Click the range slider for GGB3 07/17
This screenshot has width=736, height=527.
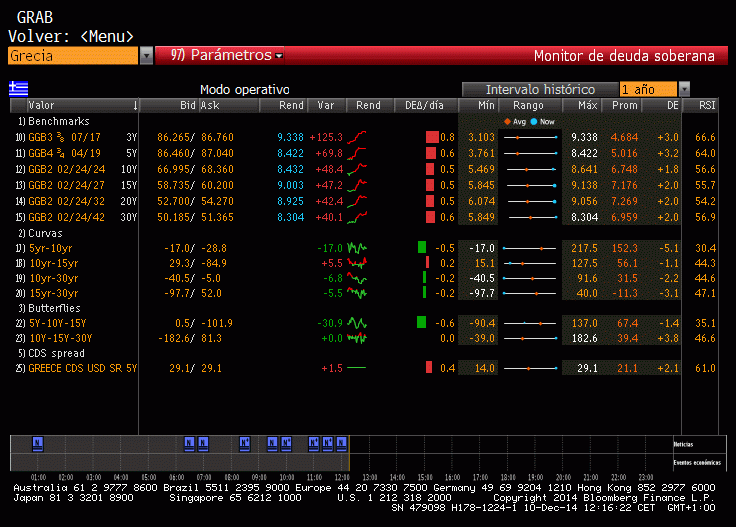pos(530,137)
